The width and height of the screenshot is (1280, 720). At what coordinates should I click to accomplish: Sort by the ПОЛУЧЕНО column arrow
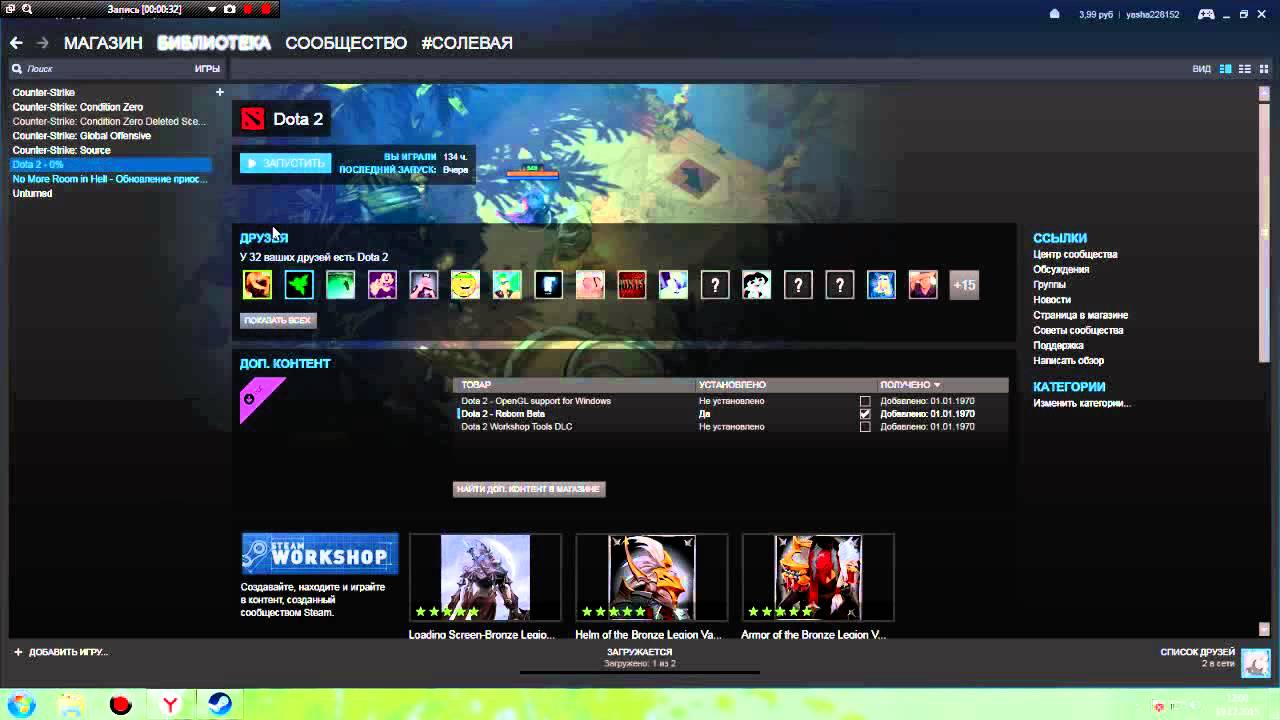(937, 385)
